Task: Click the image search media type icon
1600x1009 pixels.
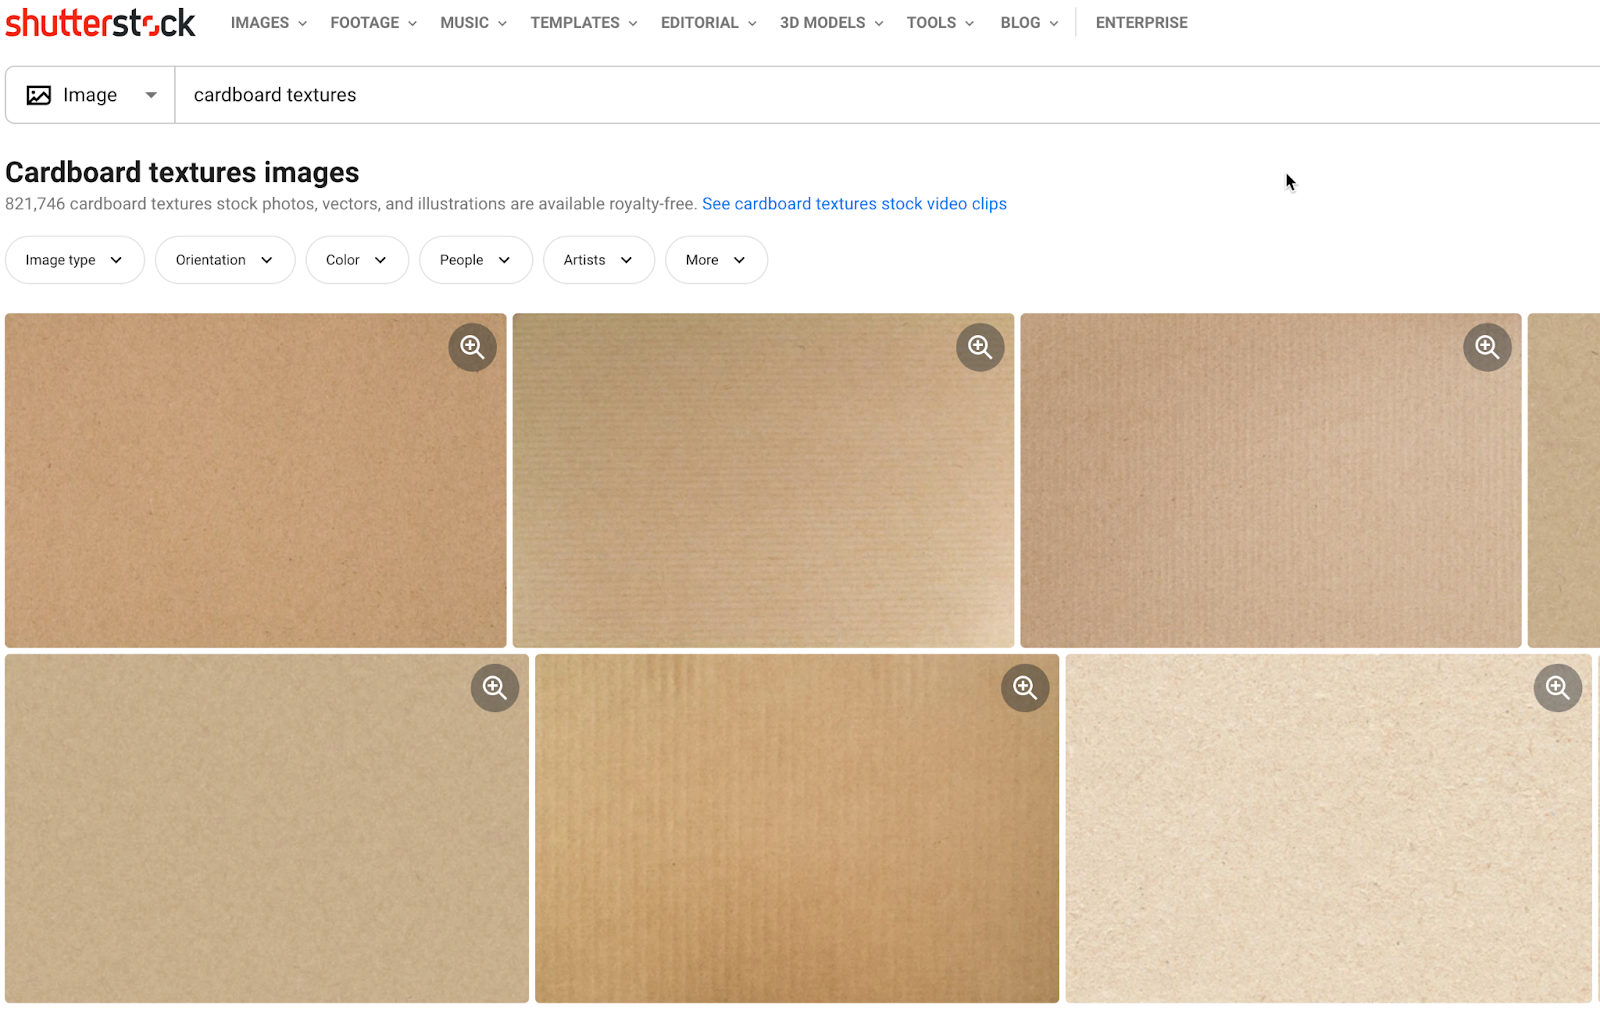Action: click(x=40, y=94)
